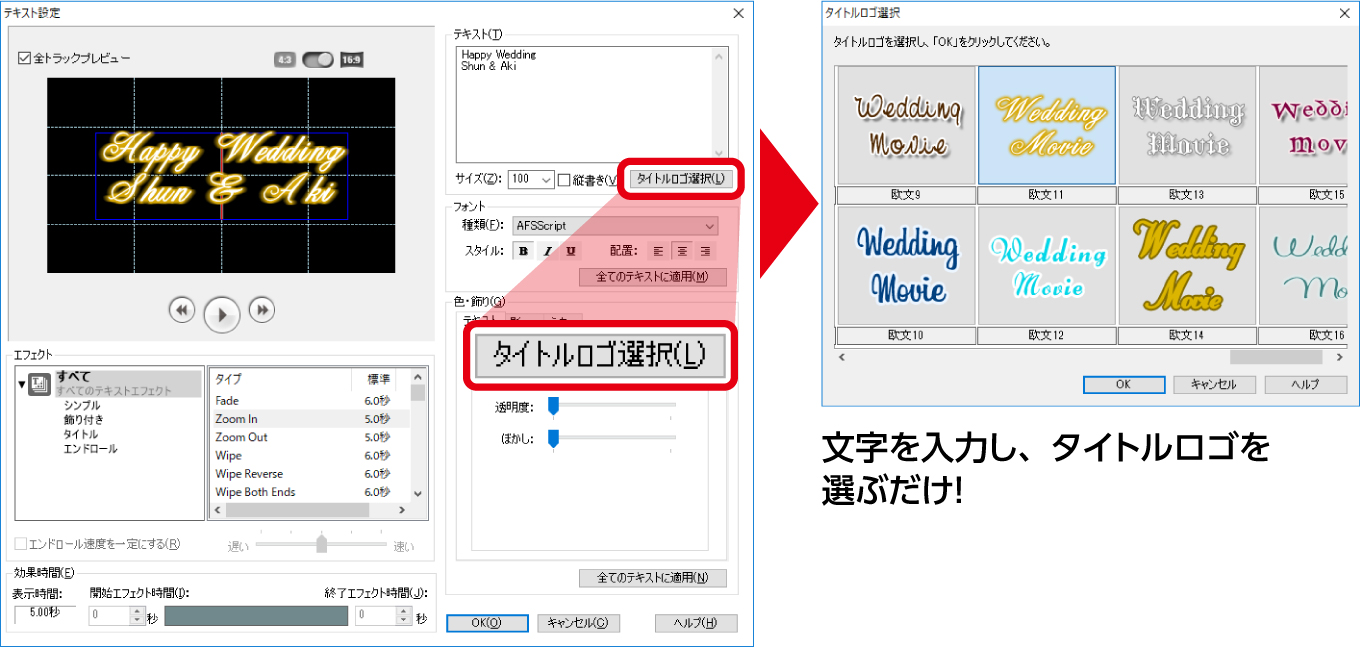The width and height of the screenshot is (1360, 653).
Task: Click the fast-forward playback icon
Action: [262, 310]
